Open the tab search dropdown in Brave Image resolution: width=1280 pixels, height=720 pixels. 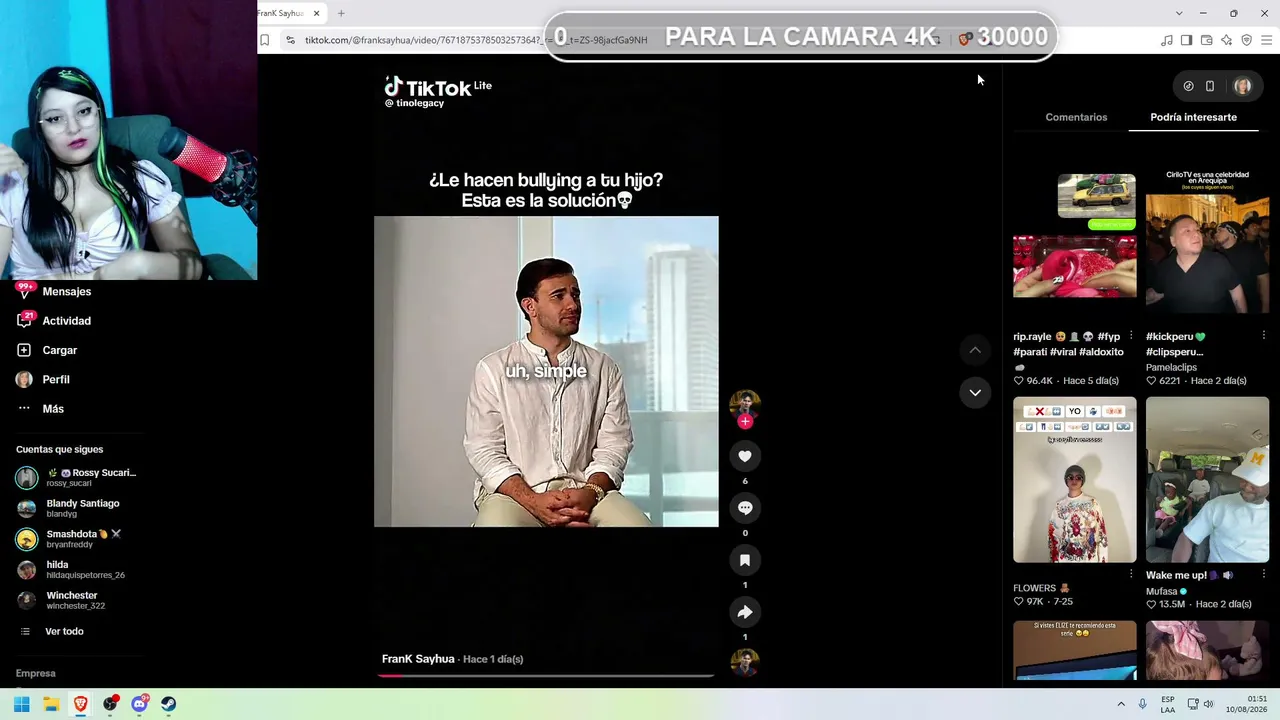click(x=1179, y=13)
